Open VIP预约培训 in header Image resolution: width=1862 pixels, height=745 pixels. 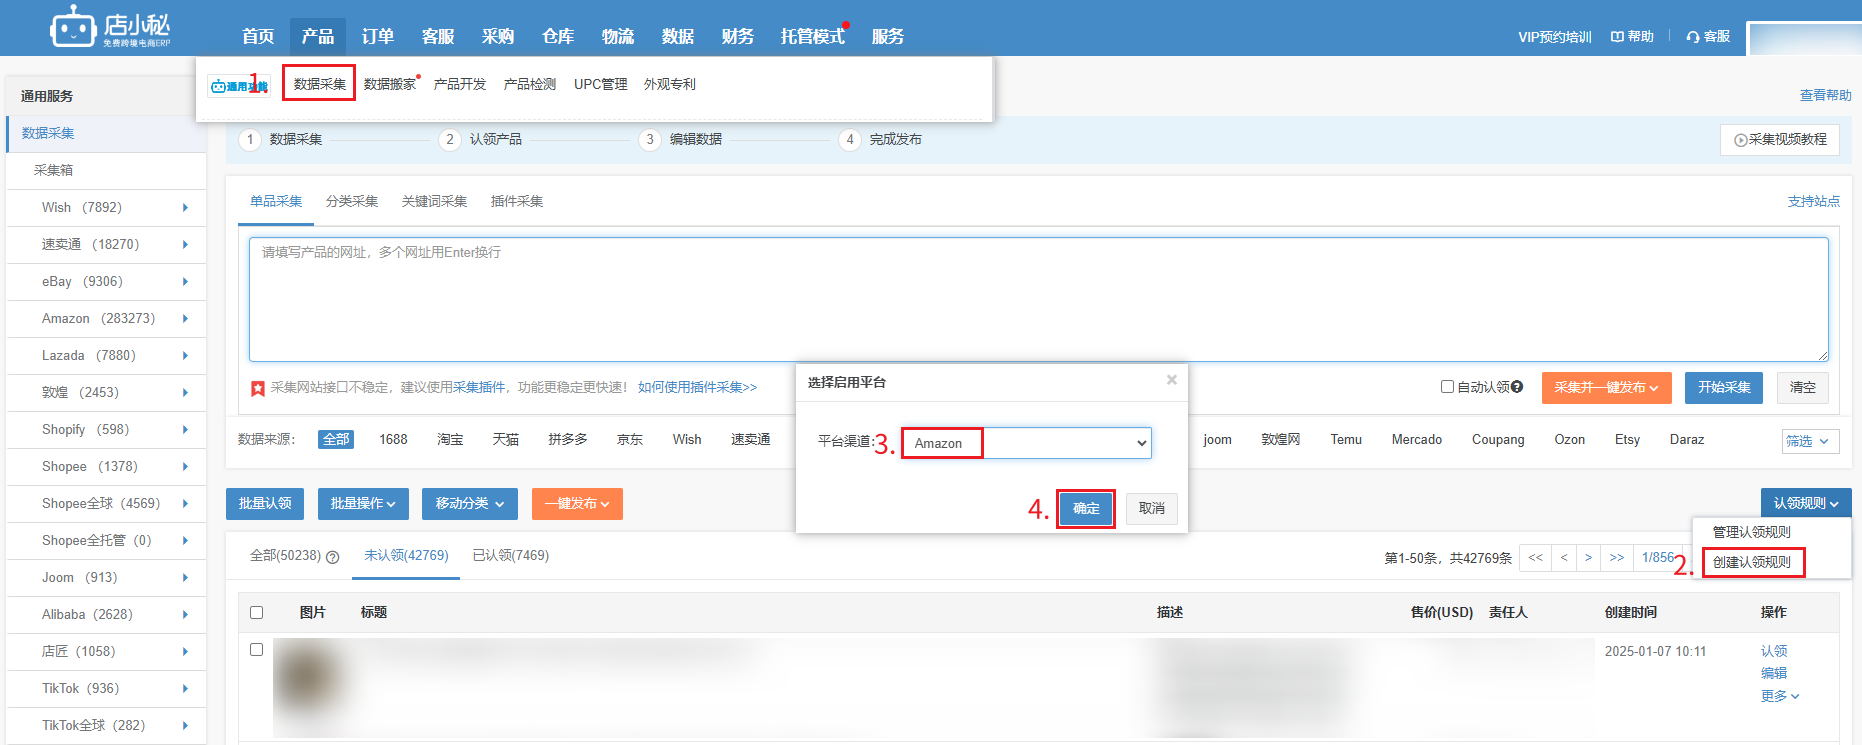tap(1555, 37)
